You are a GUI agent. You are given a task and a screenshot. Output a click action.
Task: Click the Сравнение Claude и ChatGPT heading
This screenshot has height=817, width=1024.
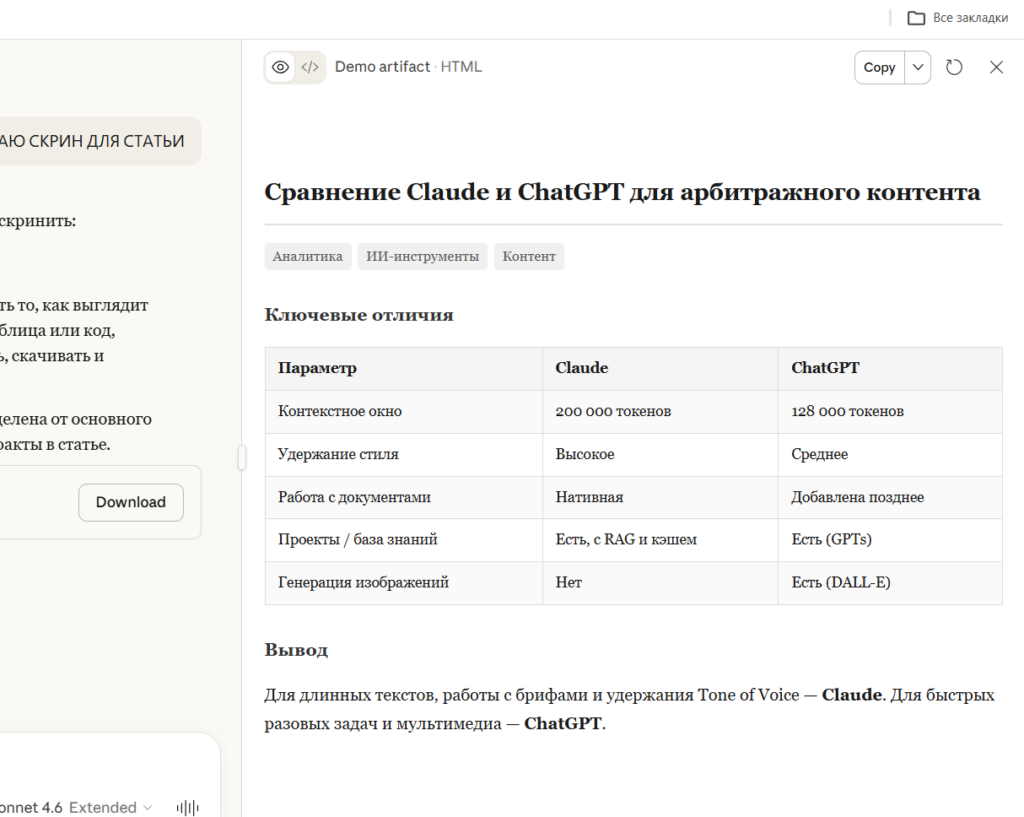tap(622, 192)
